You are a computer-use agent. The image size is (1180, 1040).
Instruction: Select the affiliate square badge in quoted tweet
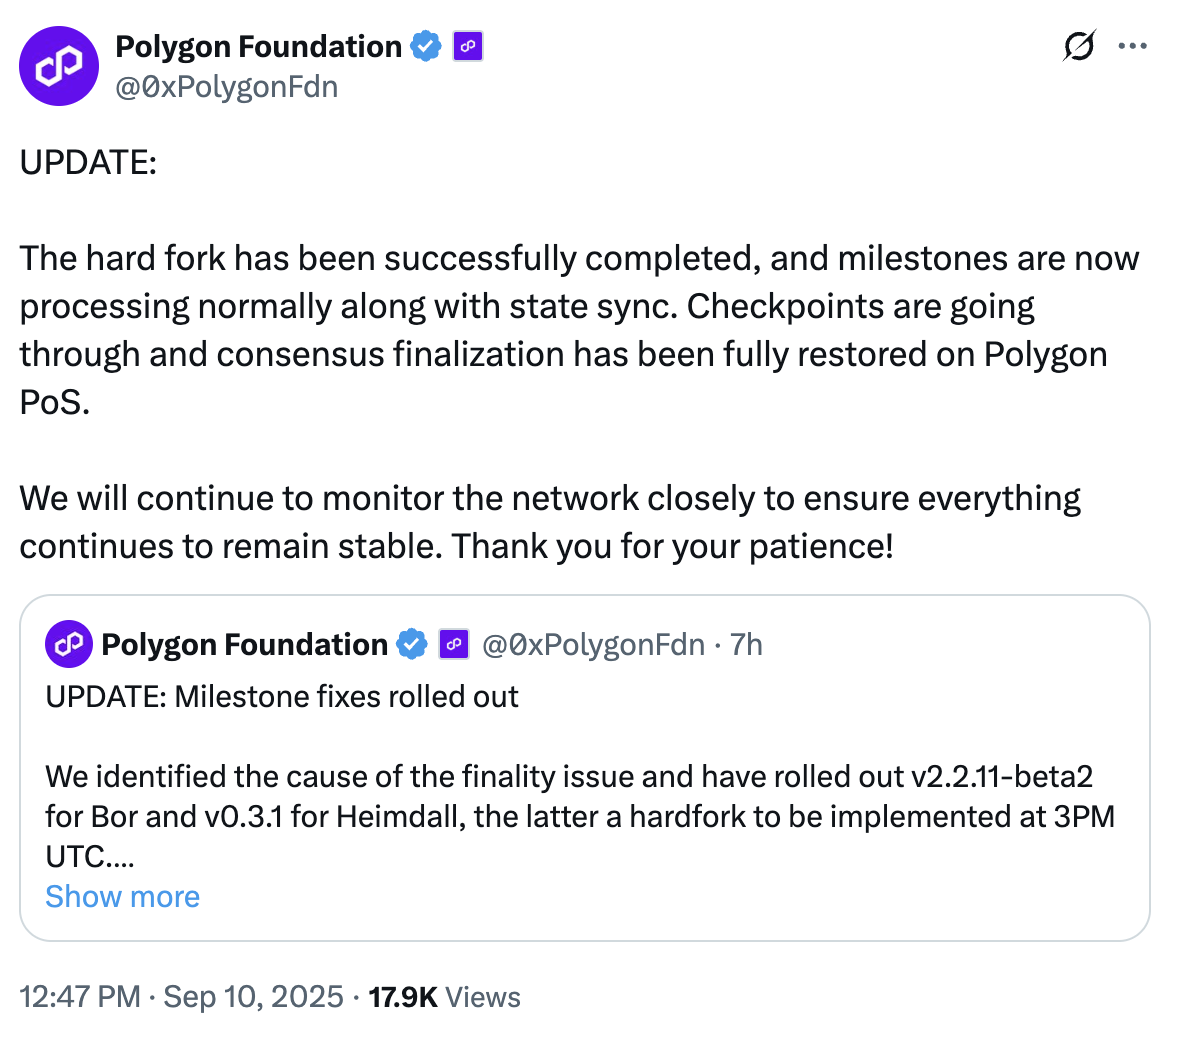pyautogui.click(x=454, y=644)
